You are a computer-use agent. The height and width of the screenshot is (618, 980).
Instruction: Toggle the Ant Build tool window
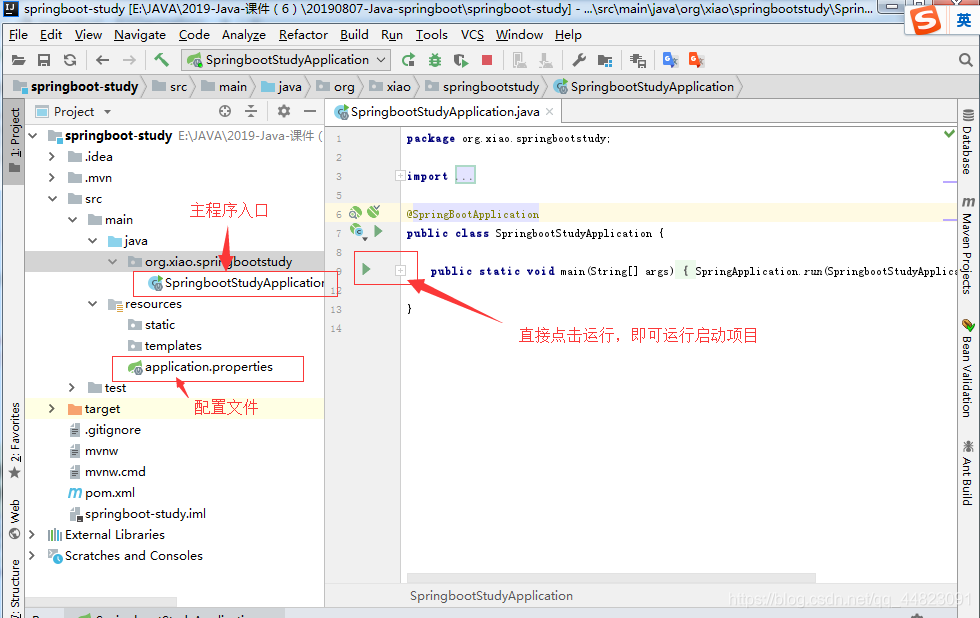tap(968, 473)
